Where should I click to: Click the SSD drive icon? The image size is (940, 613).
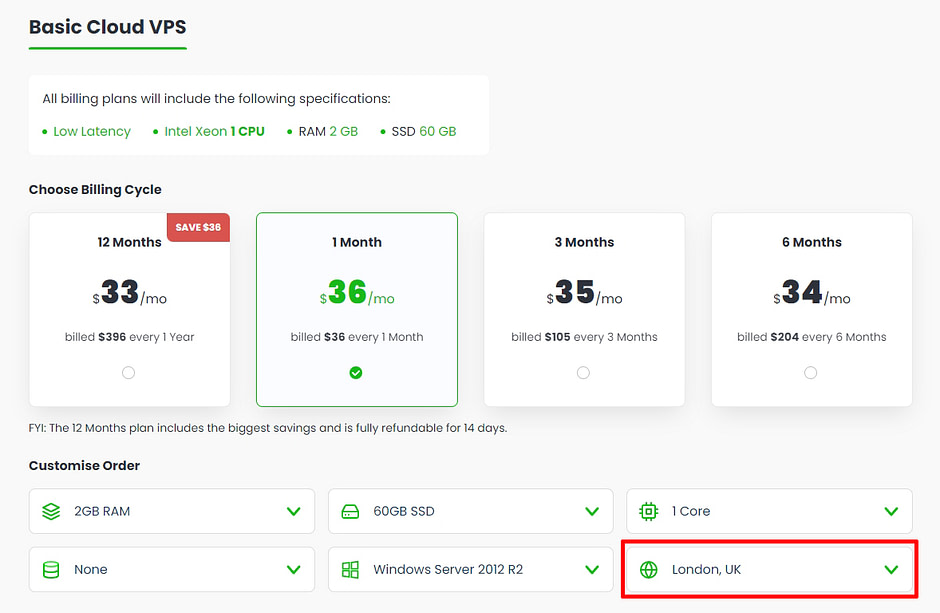(x=350, y=511)
